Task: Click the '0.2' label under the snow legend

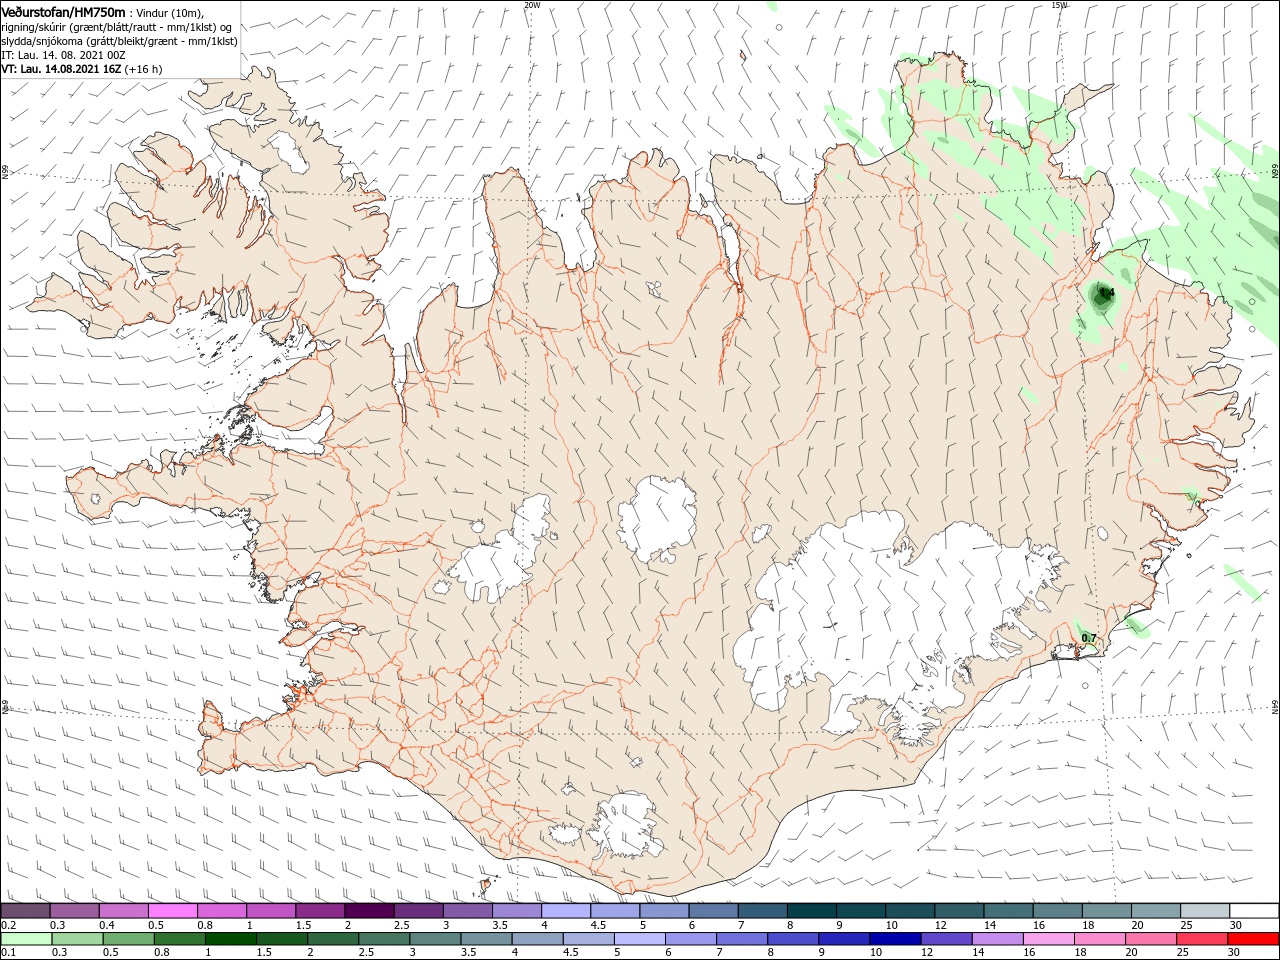Action: pos(8,925)
